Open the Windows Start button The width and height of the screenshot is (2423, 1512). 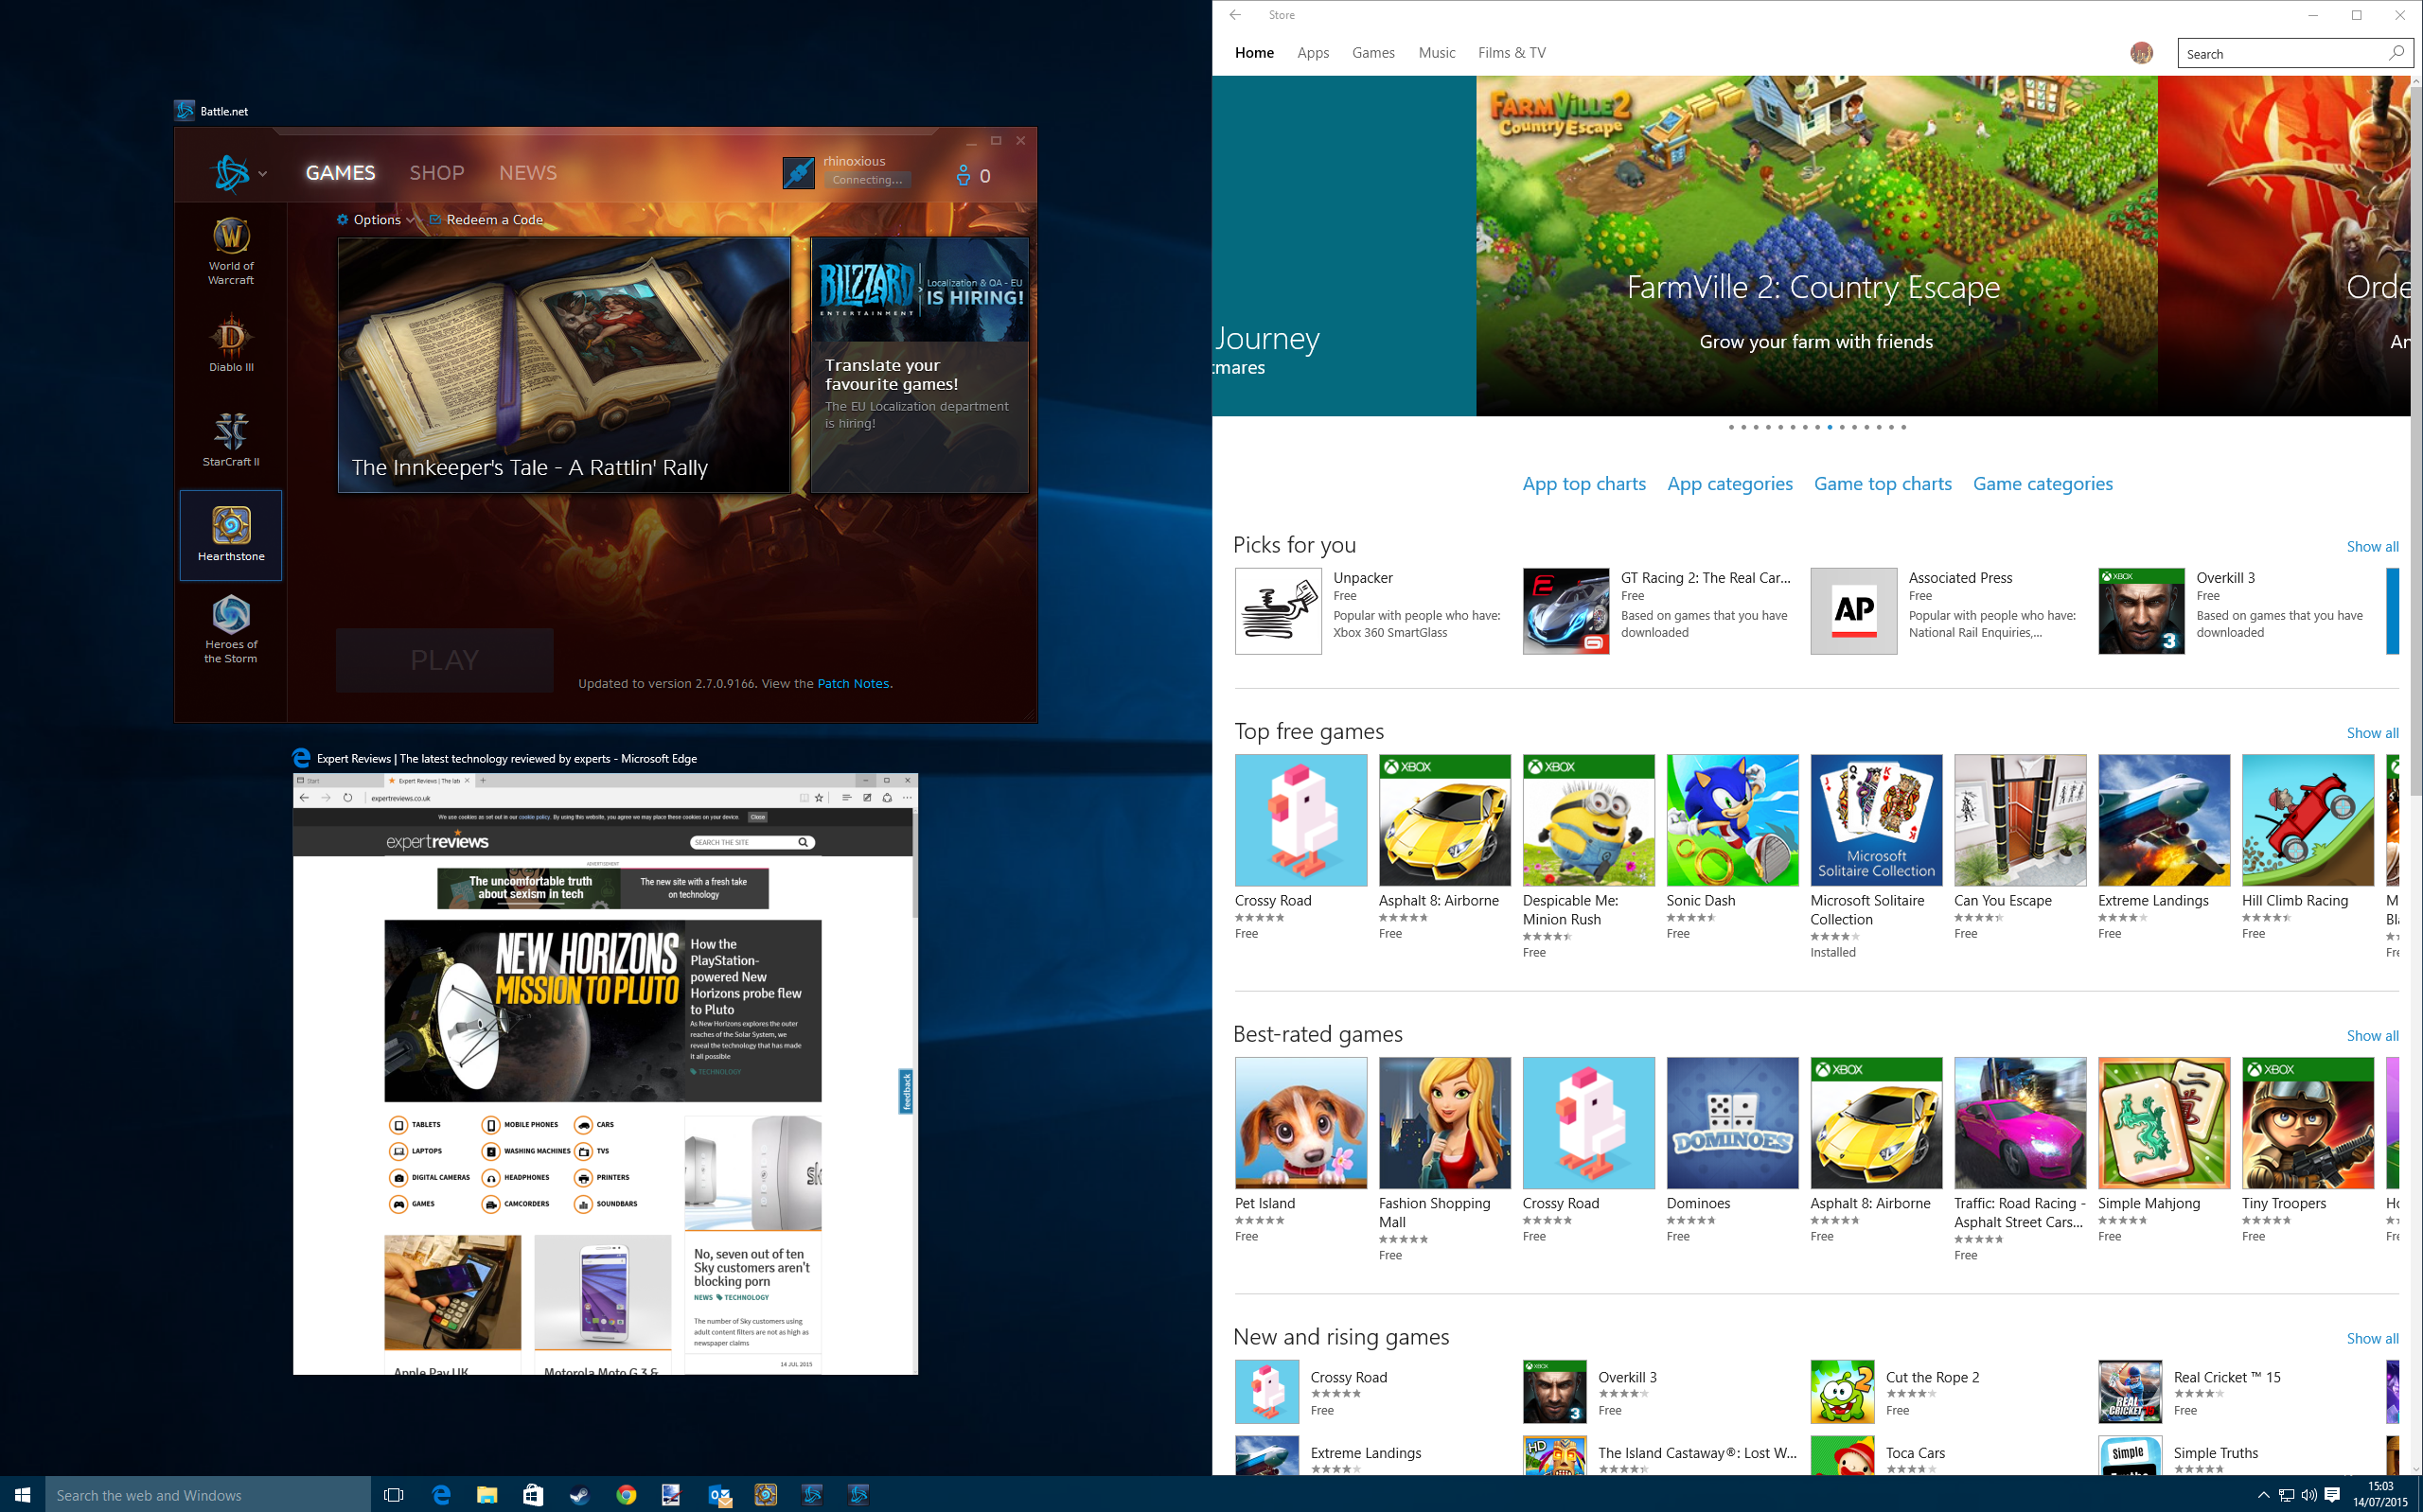click(22, 1494)
